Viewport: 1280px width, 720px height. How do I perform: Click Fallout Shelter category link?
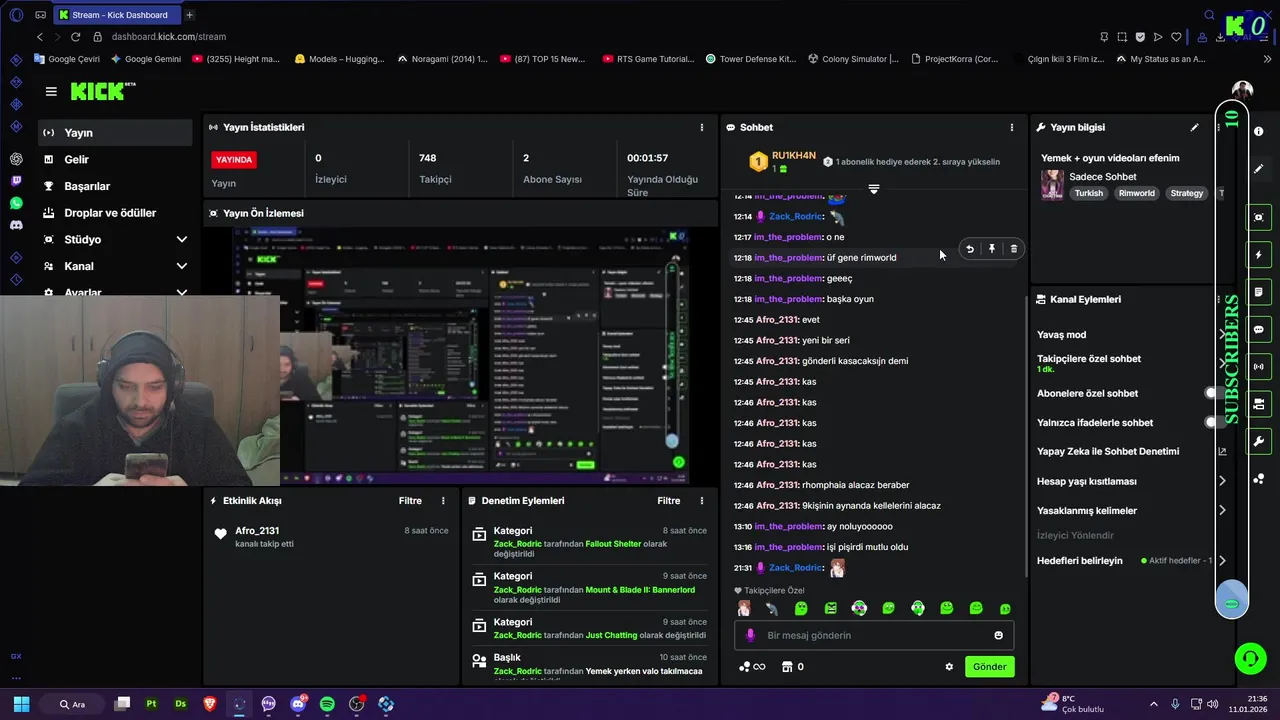(613, 544)
